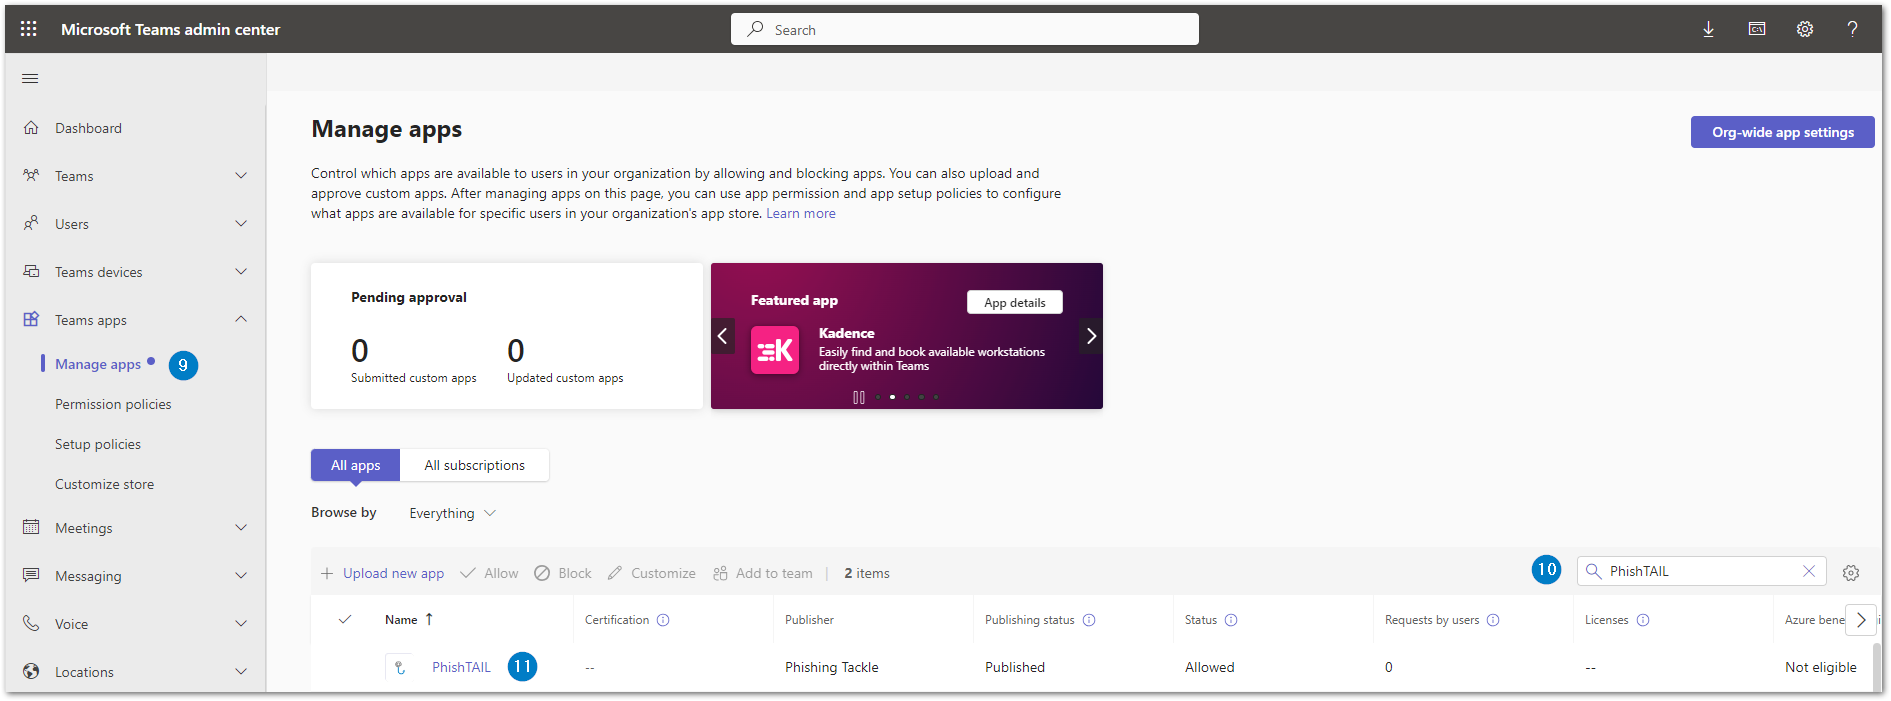Screen dimensions: 1891x701
Task: Click the Publisher column header
Action: coord(809,620)
